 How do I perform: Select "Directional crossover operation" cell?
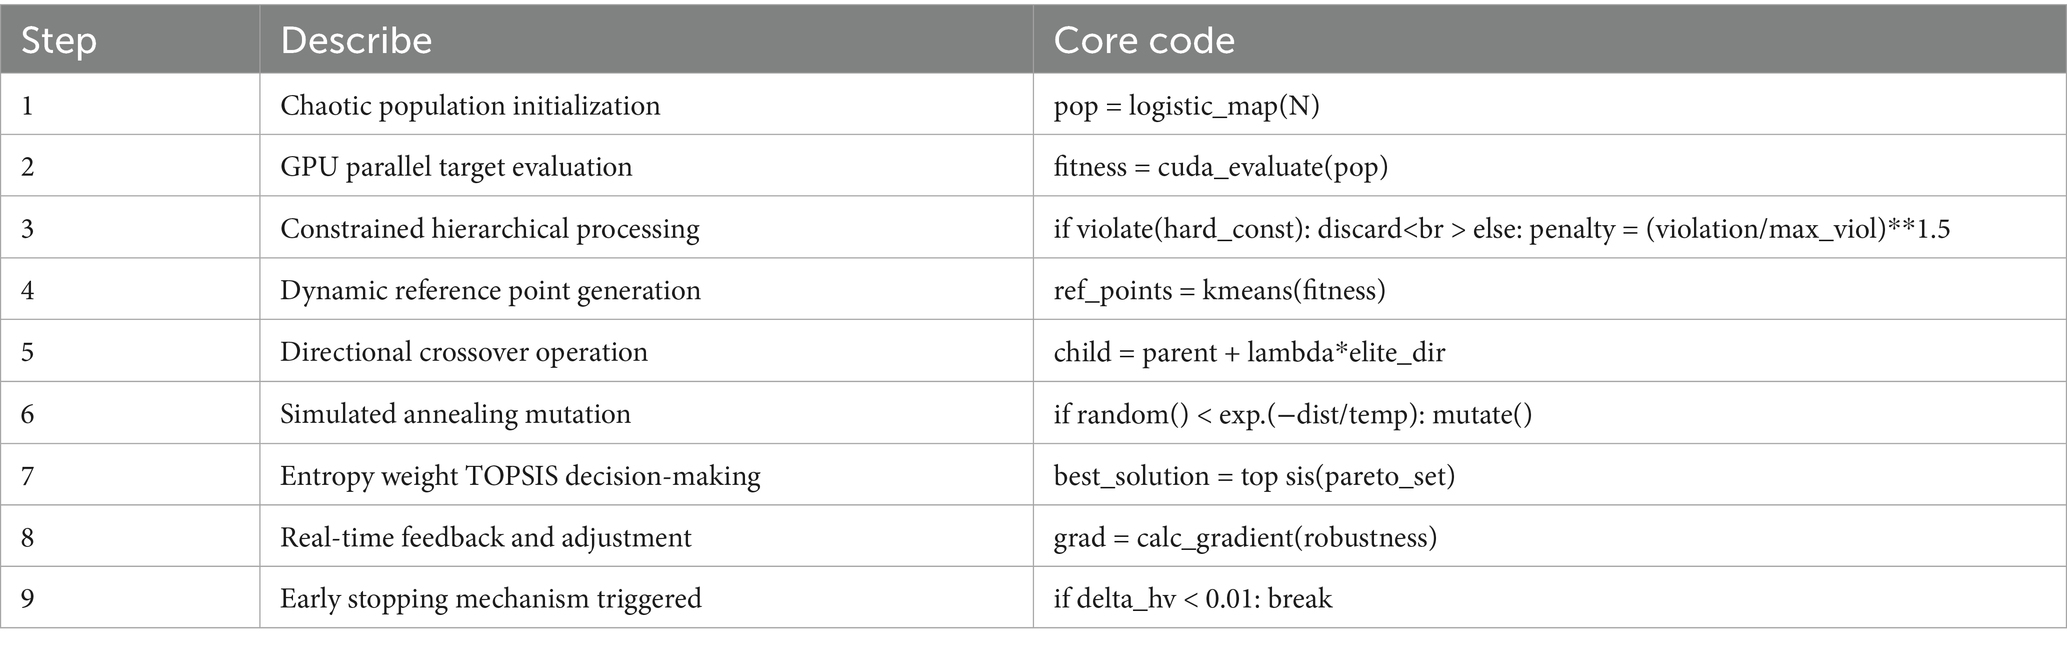(x=464, y=352)
